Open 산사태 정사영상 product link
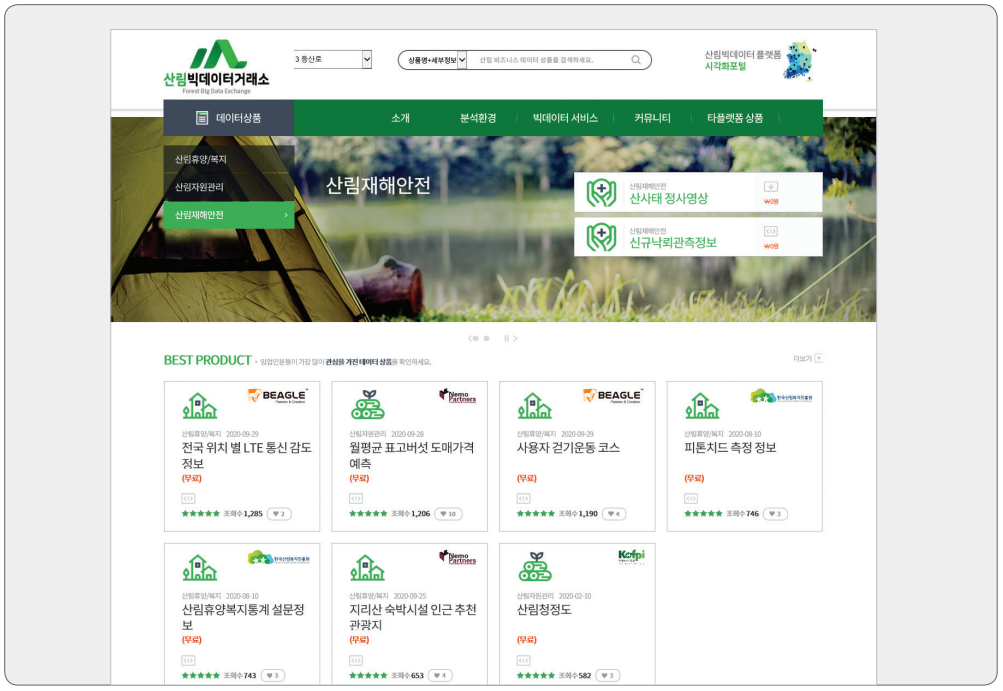This screenshot has height=691, width=1003. [x=668, y=198]
